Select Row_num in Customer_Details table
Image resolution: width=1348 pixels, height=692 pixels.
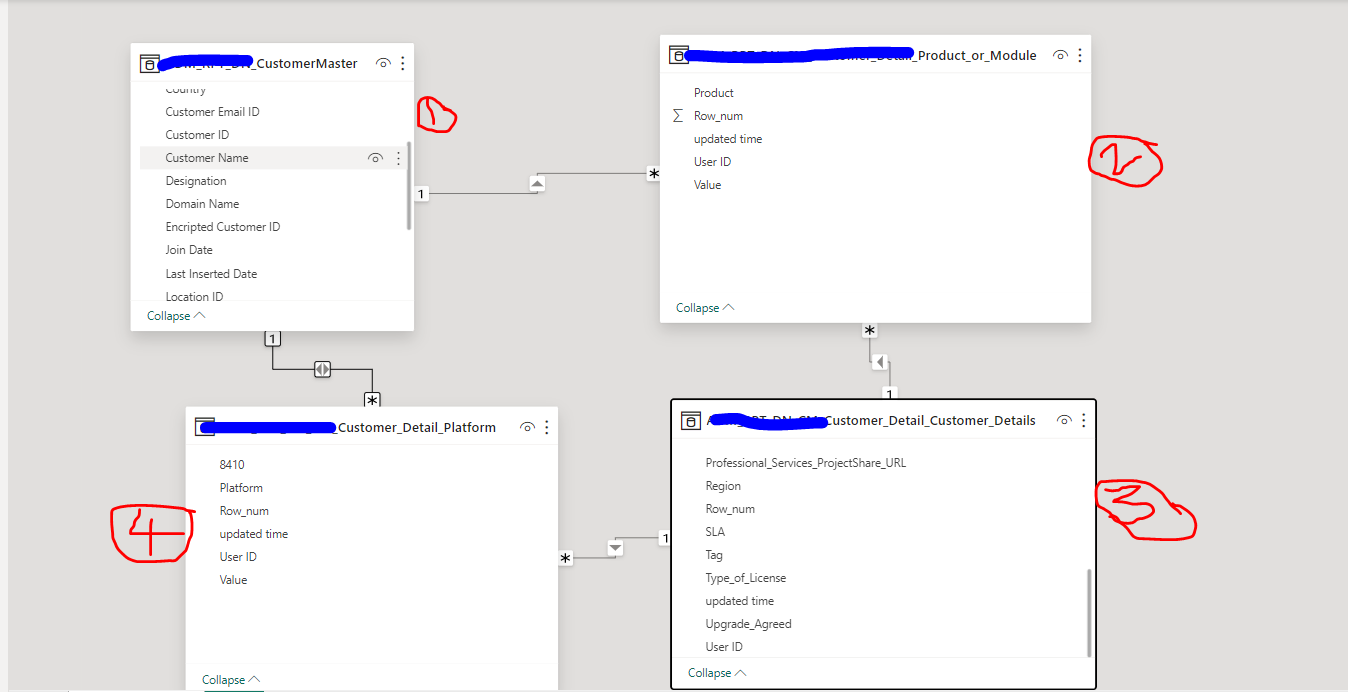coord(730,509)
